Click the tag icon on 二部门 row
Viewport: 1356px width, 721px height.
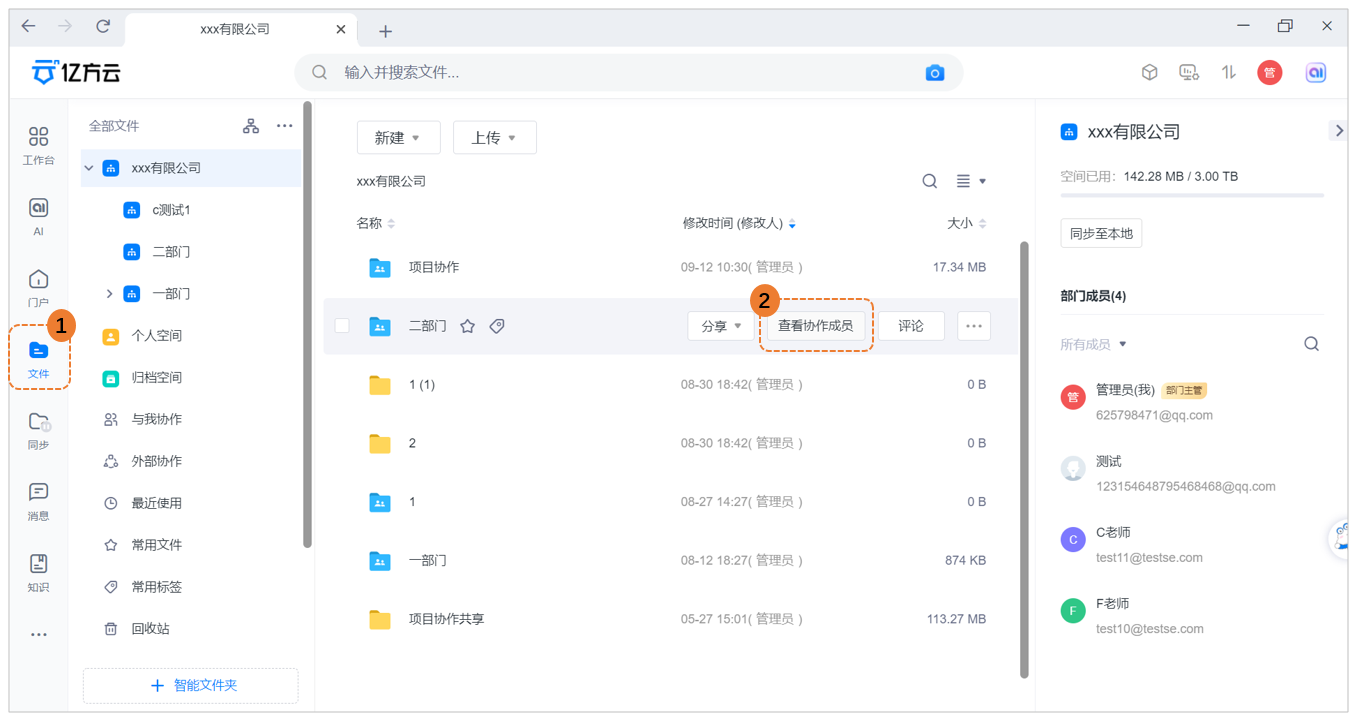coord(497,326)
